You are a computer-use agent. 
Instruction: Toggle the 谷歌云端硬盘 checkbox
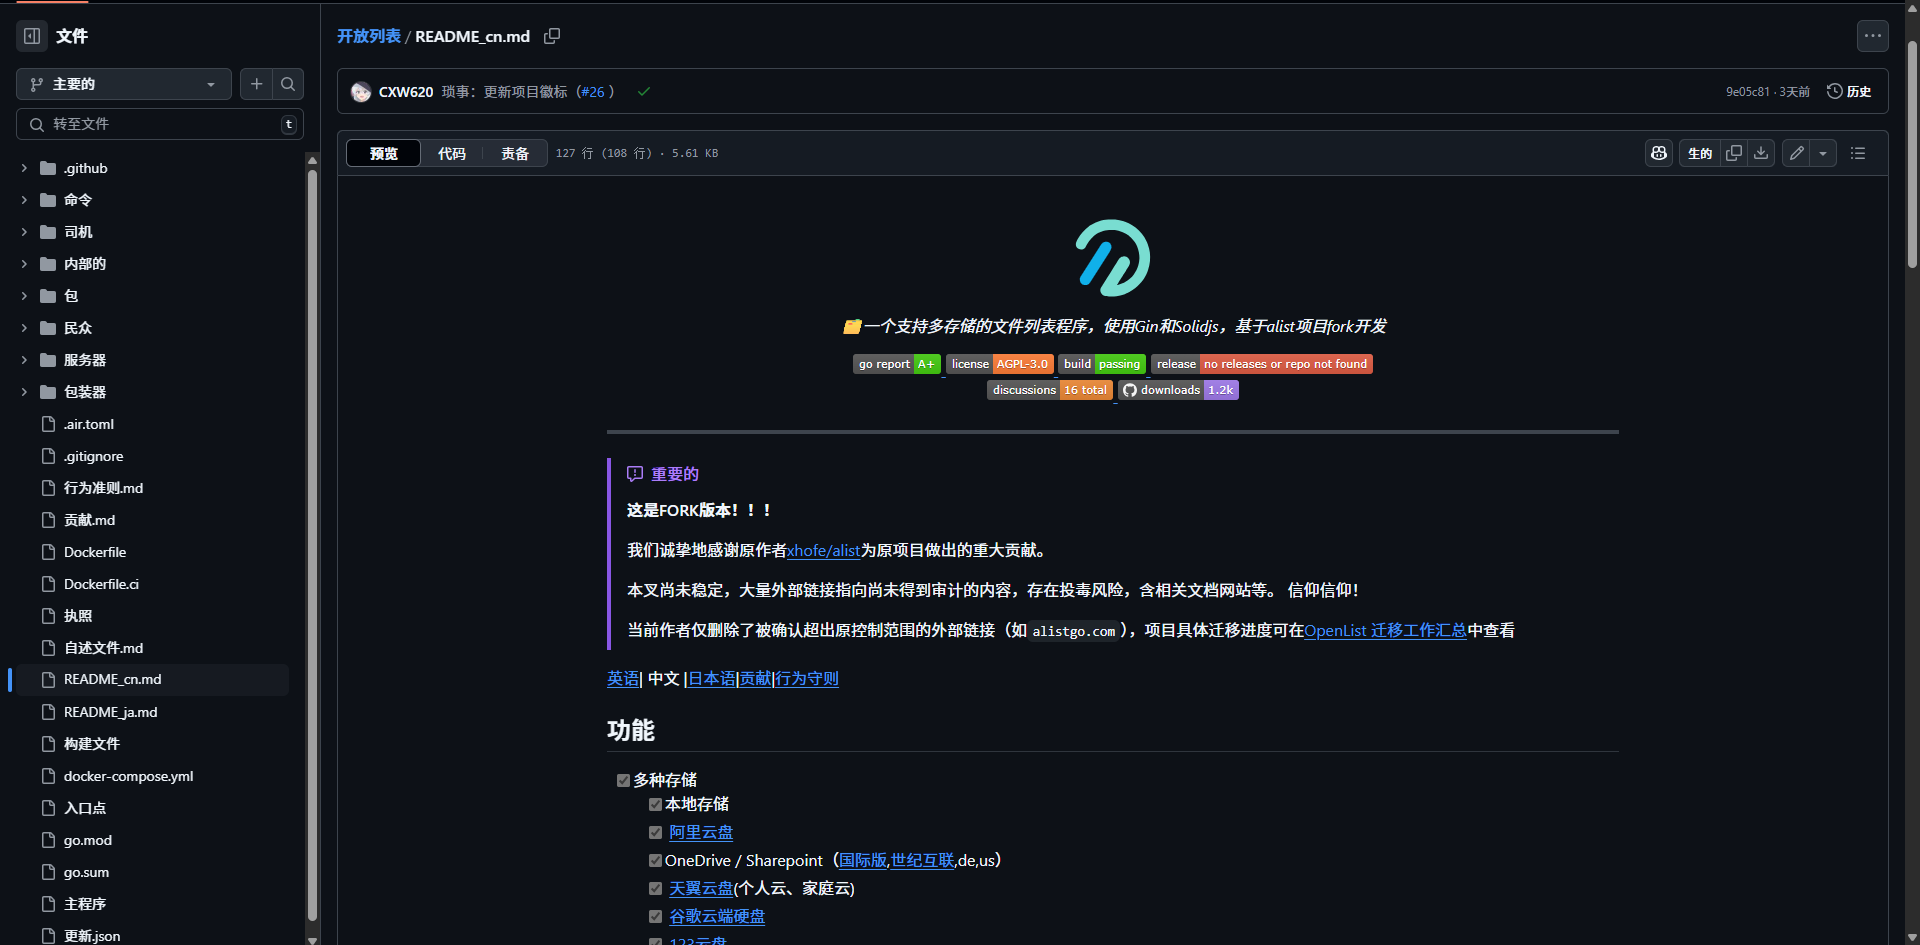point(655,916)
